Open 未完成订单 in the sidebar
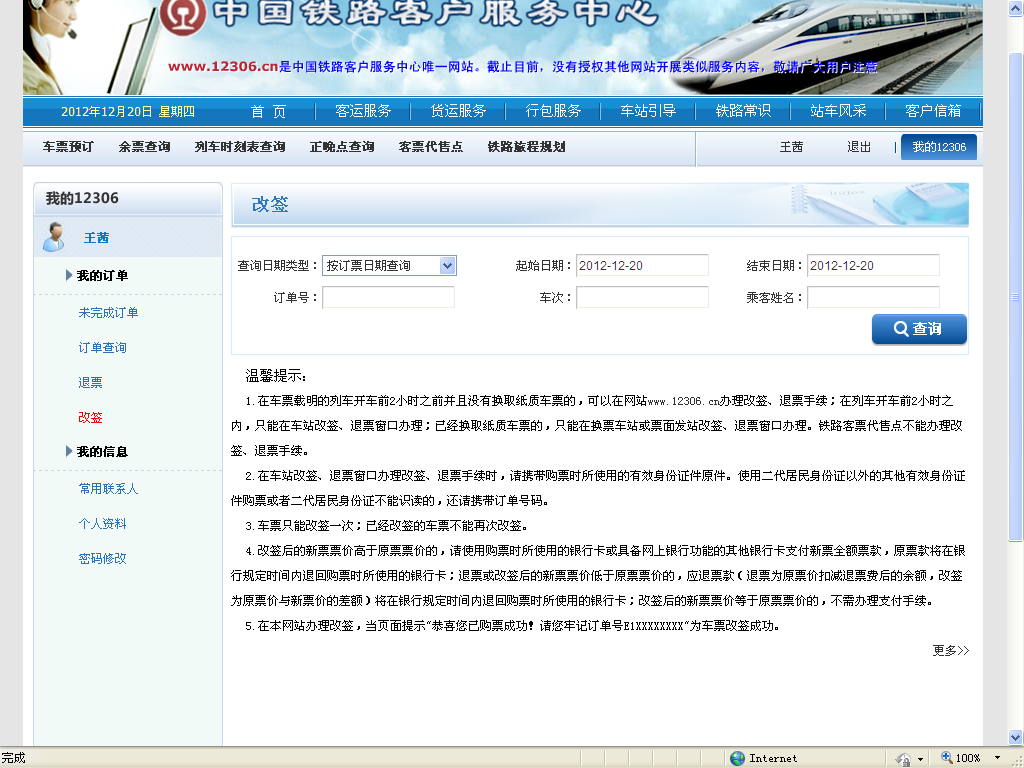This screenshot has height=768, width=1024. tap(108, 313)
